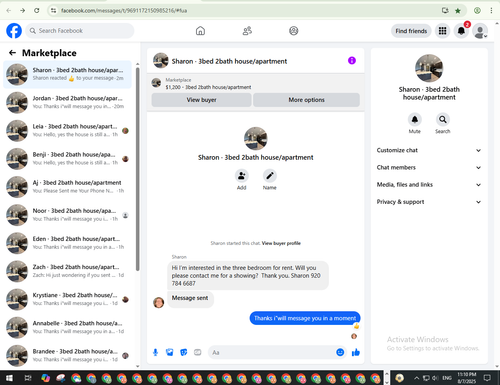Image resolution: width=500 pixels, height=385 pixels.
Task: Open Sharon conversation in list
Action: click(68, 74)
